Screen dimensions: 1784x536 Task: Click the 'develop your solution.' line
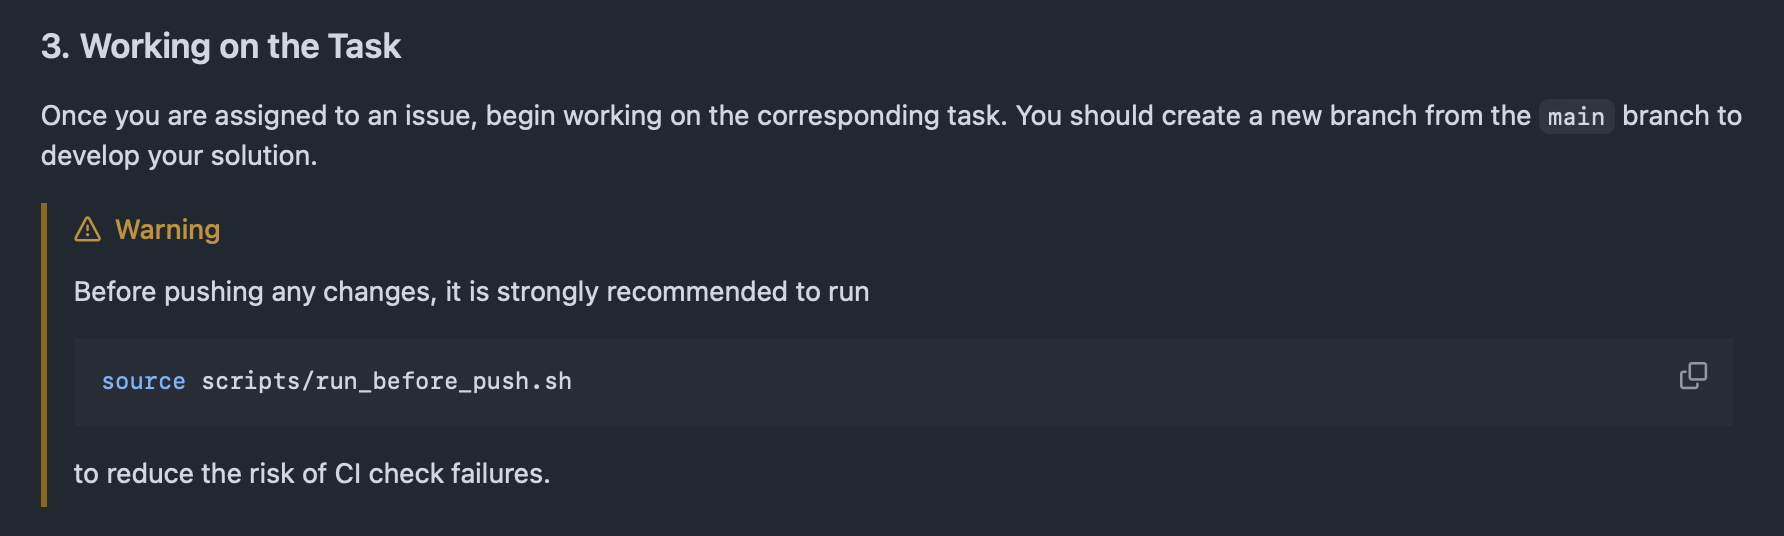pyautogui.click(x=179, y=156)
